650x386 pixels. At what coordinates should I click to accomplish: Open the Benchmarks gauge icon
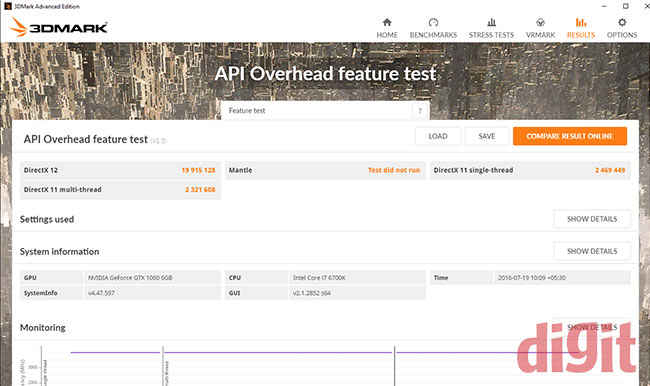433,22
